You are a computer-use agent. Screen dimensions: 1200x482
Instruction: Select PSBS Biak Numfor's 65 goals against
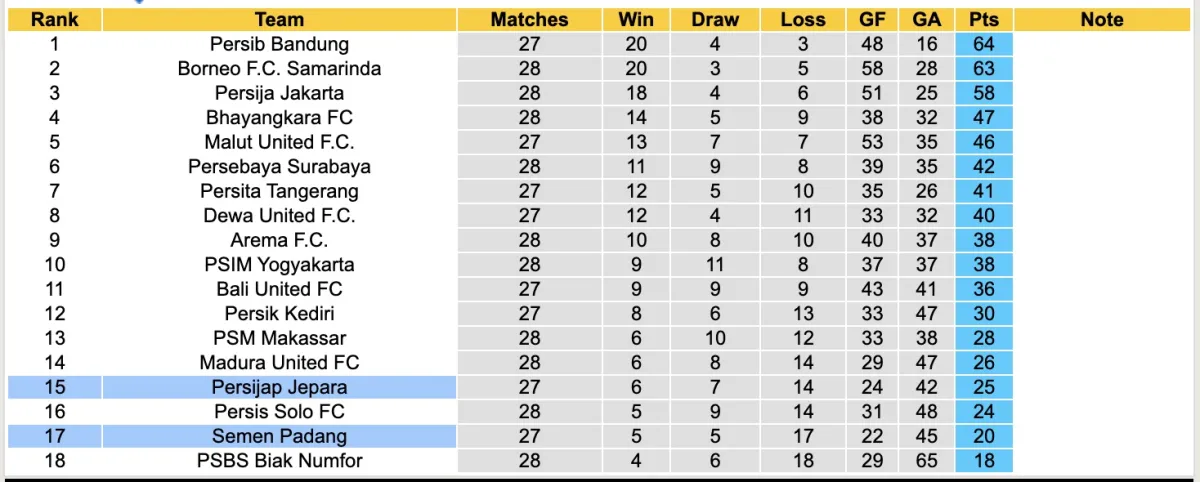[x=926, y=461]
